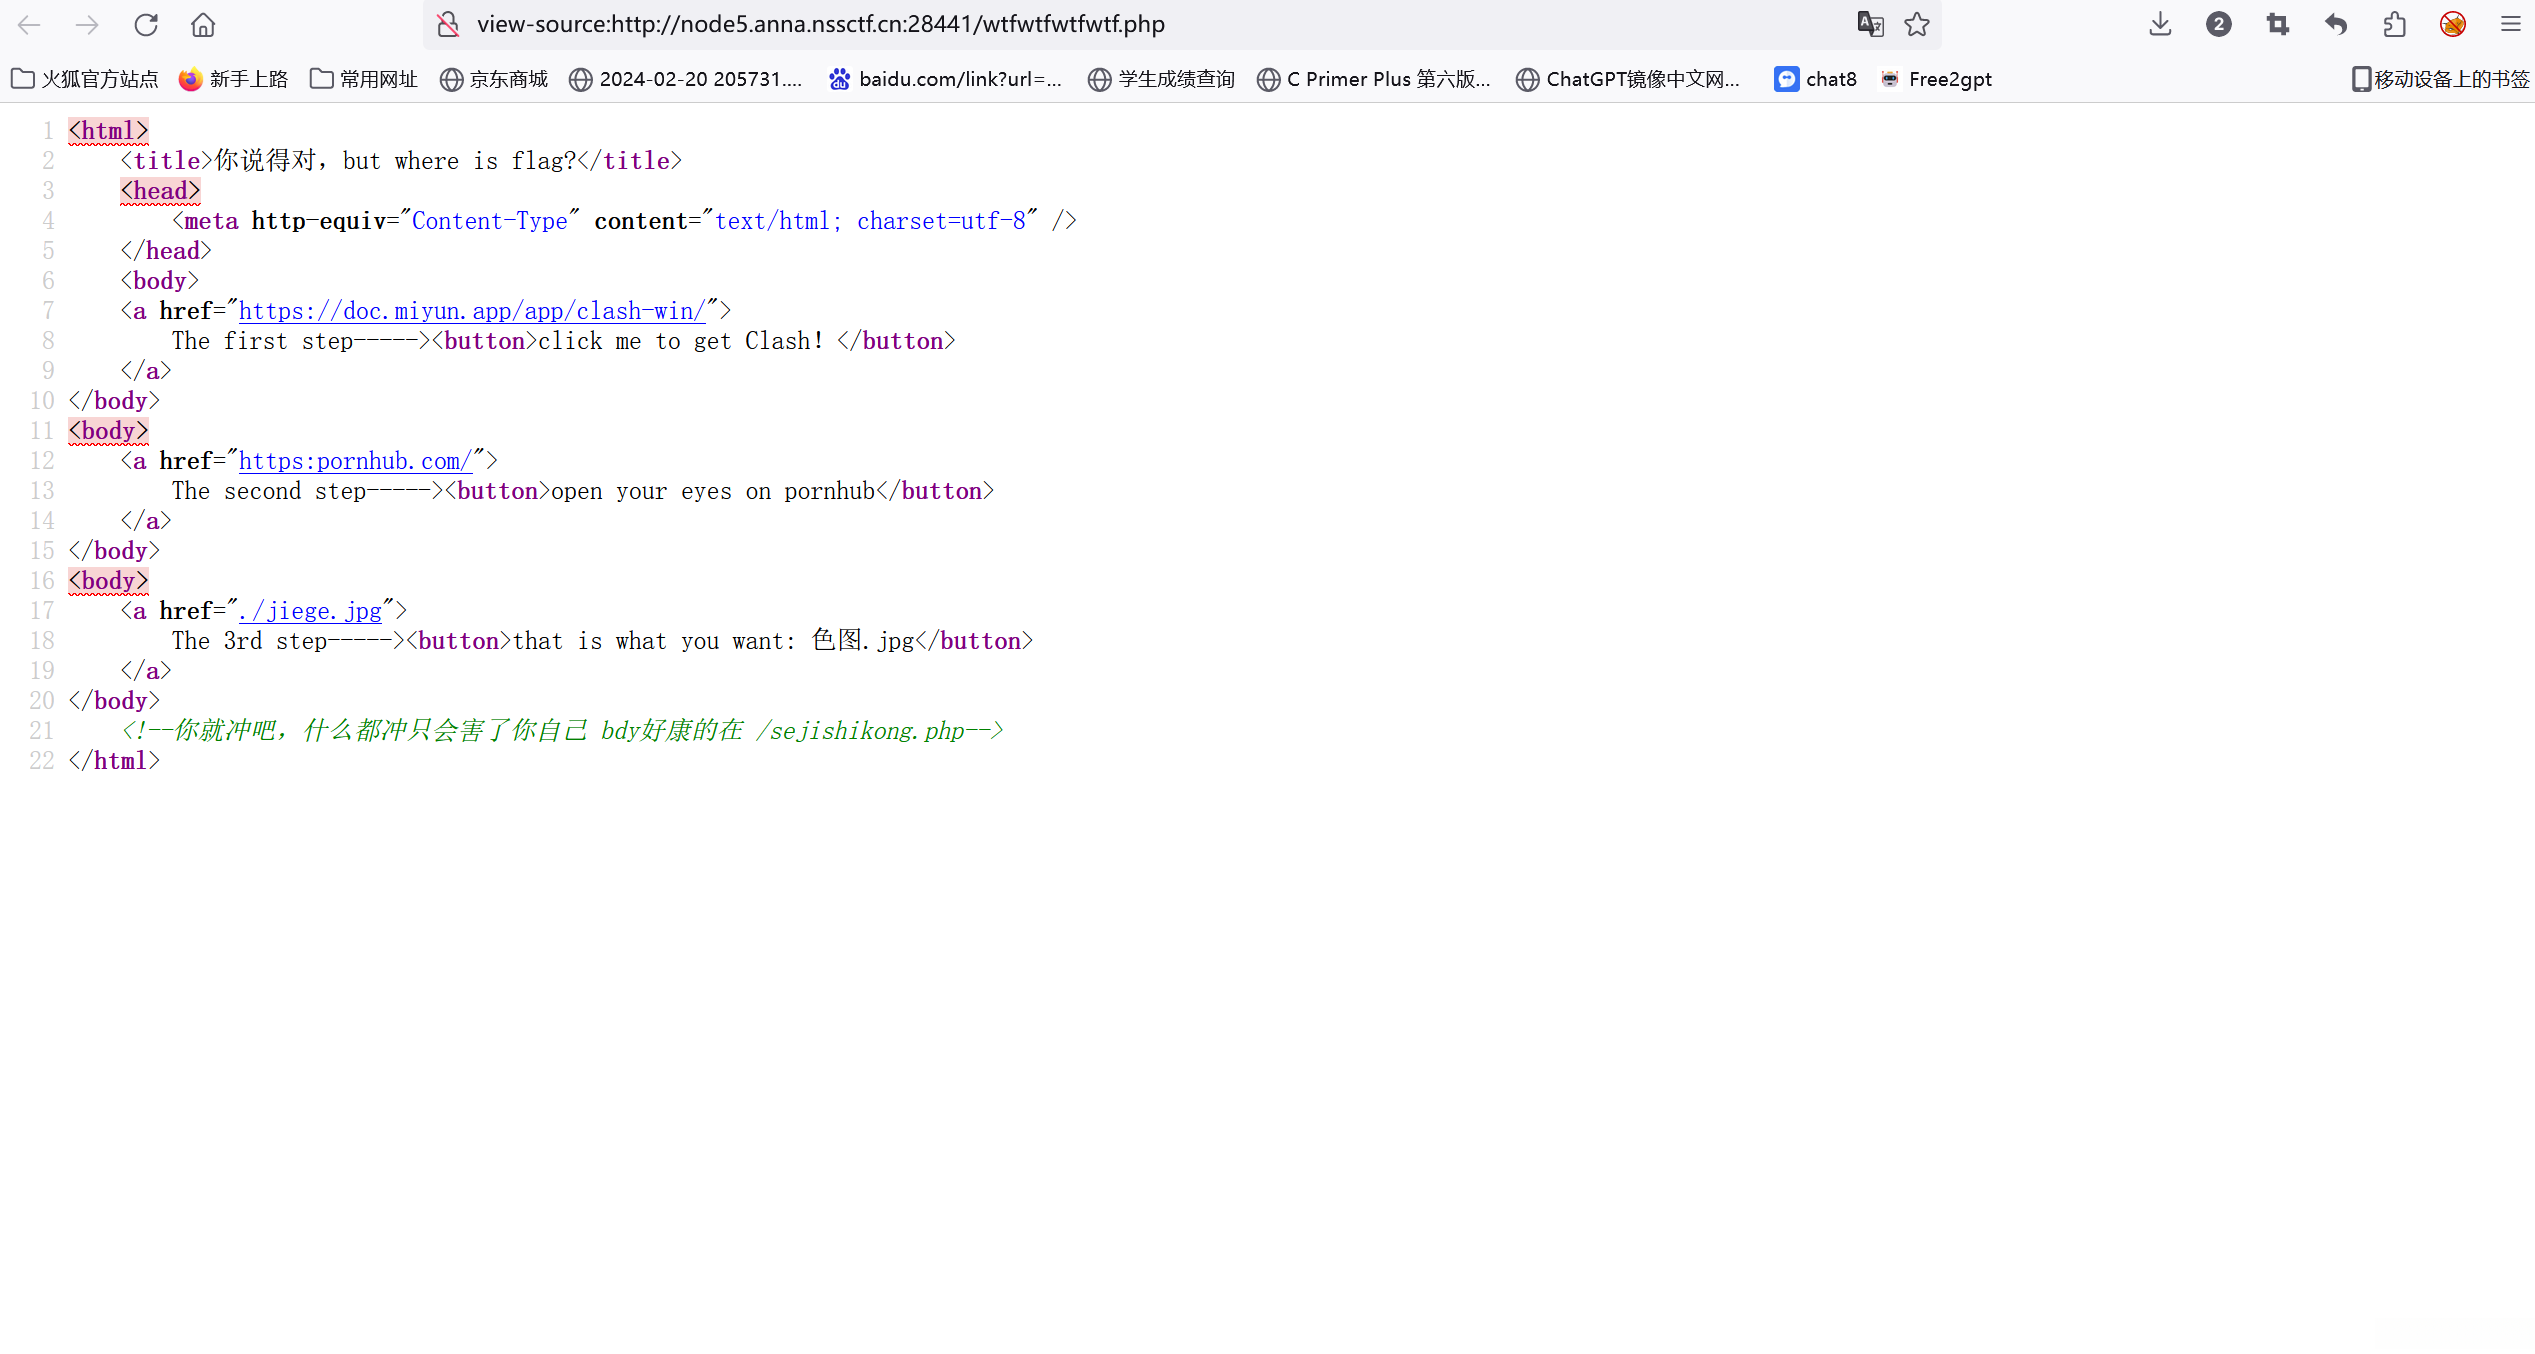
Task: Click the insecure connection icon in address bar
Action: click(448, 24)
